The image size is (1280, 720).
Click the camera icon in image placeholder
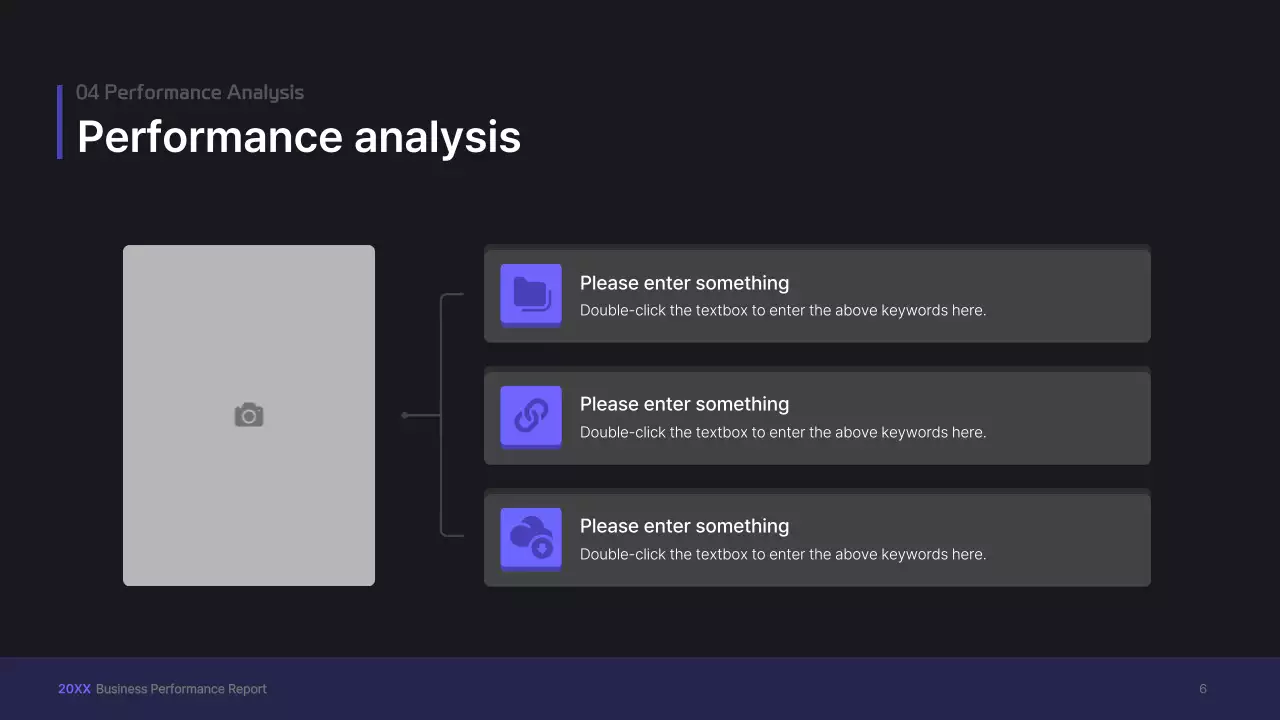coord(249,415)
